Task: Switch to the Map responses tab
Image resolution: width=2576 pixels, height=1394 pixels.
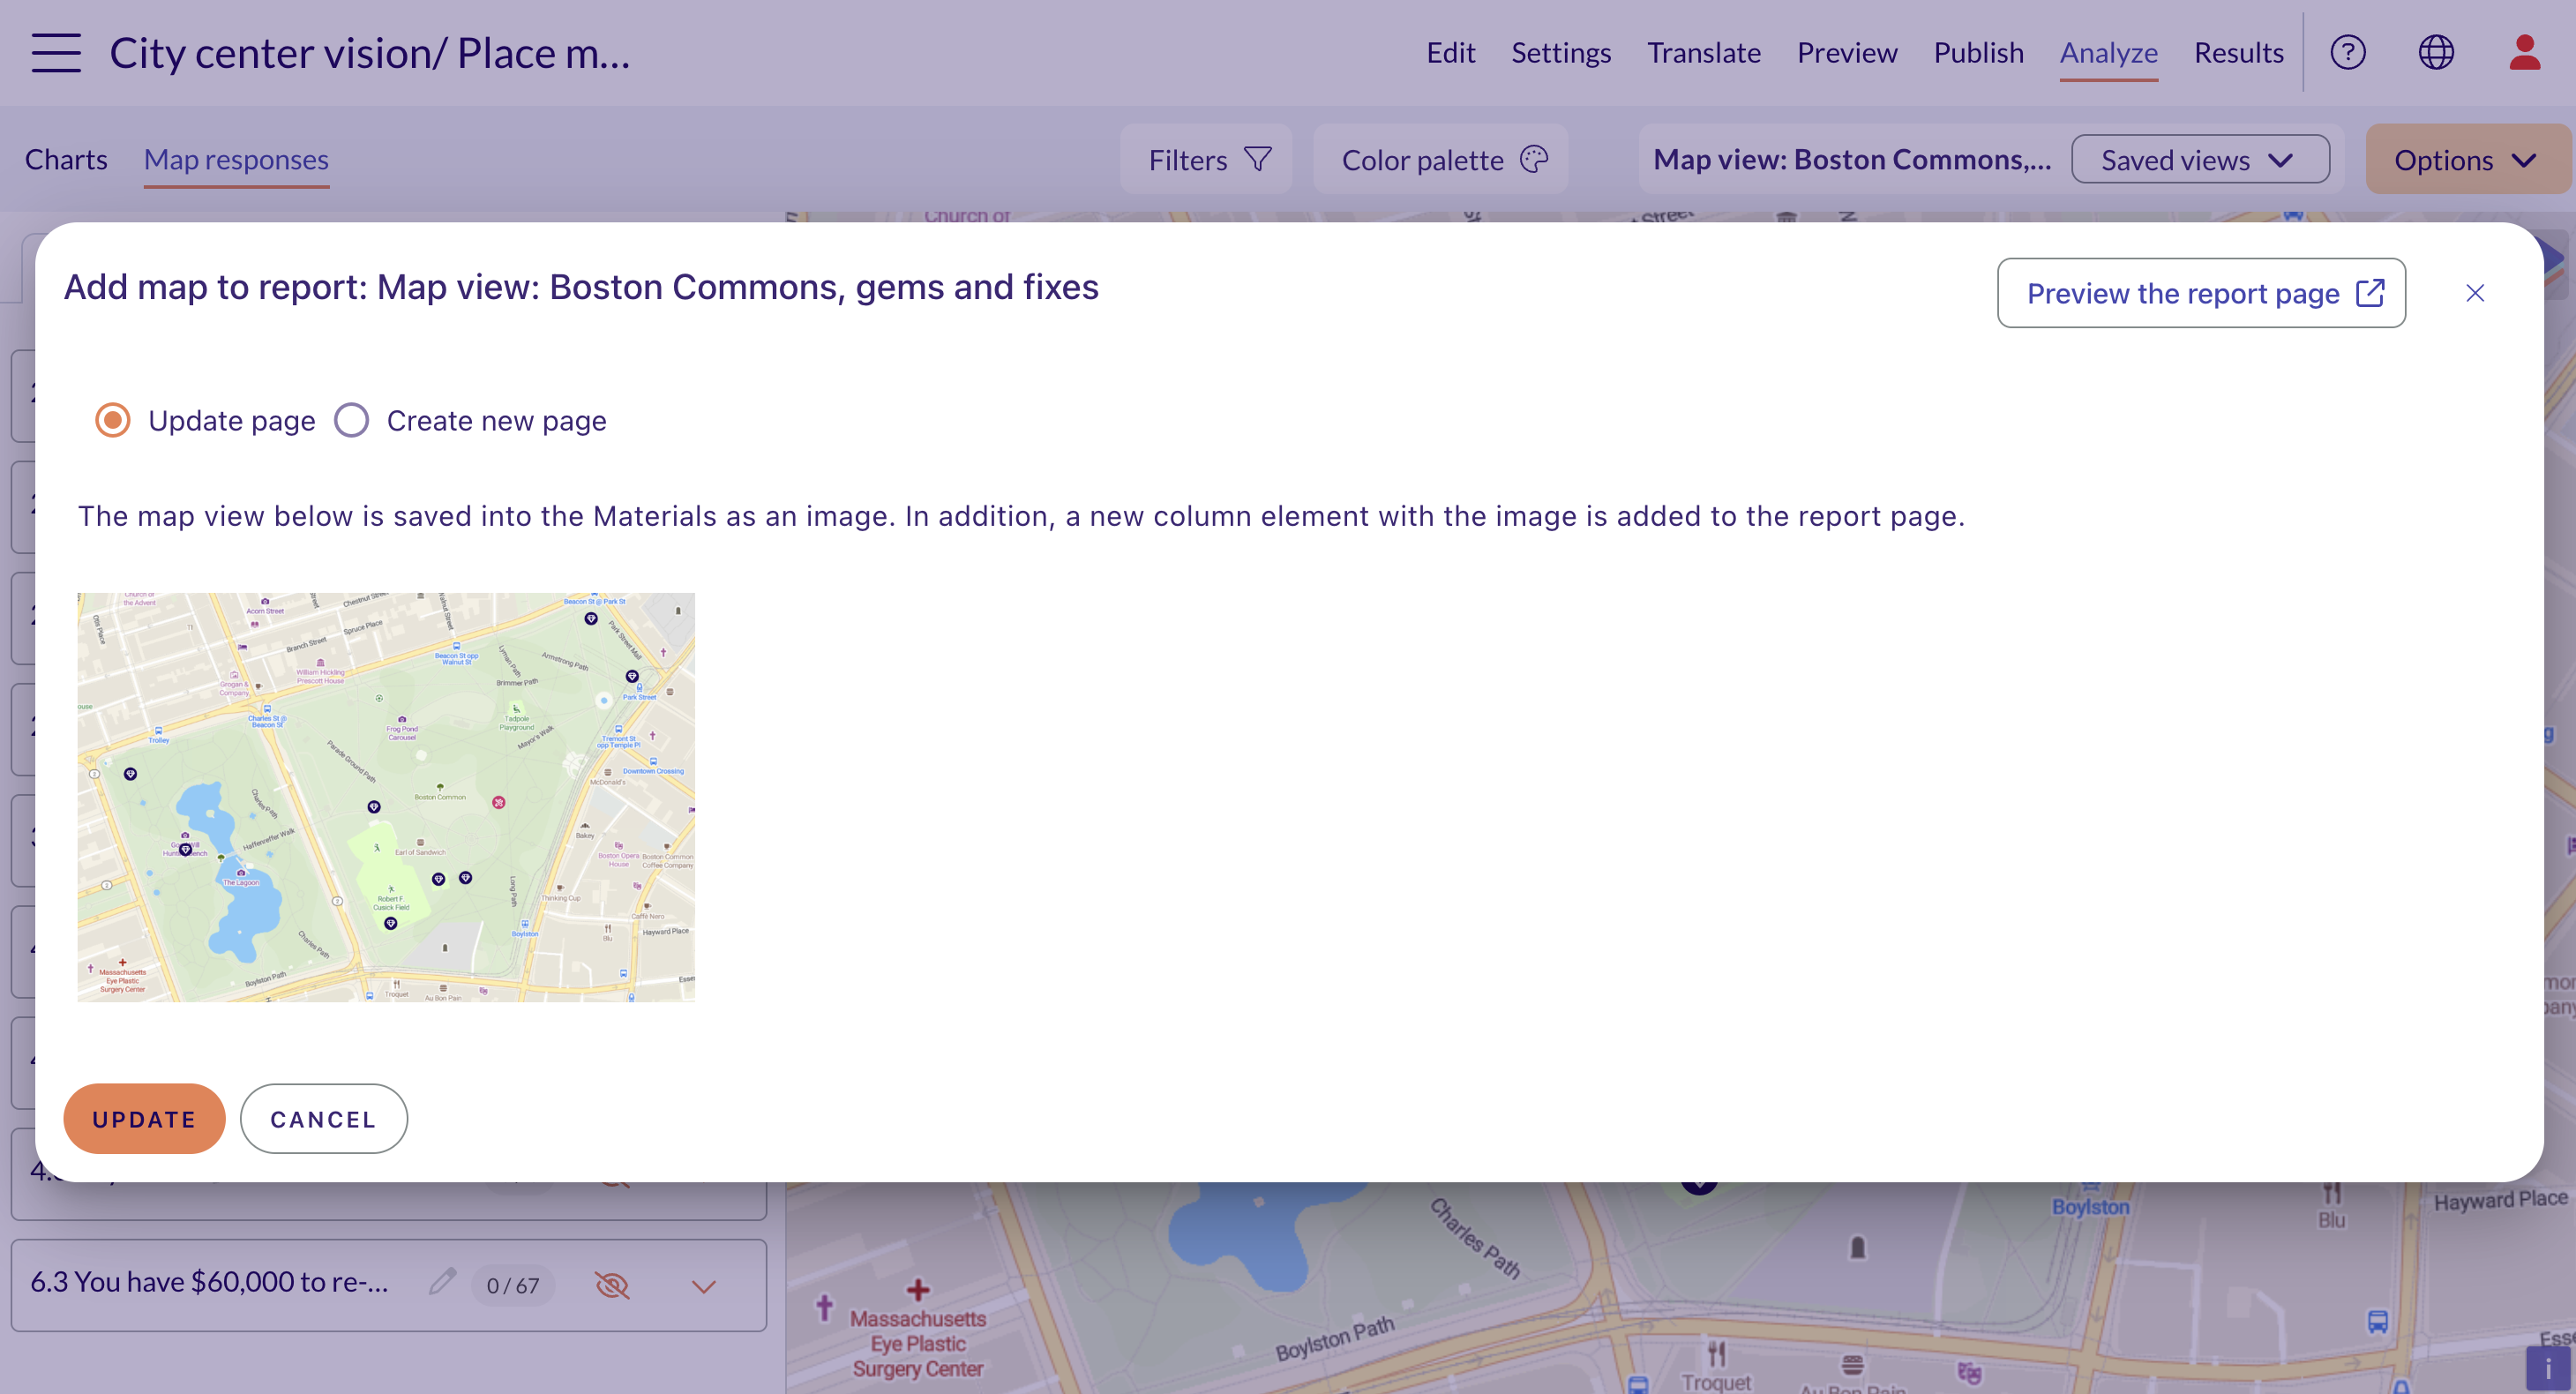Action: click(236, 159)
